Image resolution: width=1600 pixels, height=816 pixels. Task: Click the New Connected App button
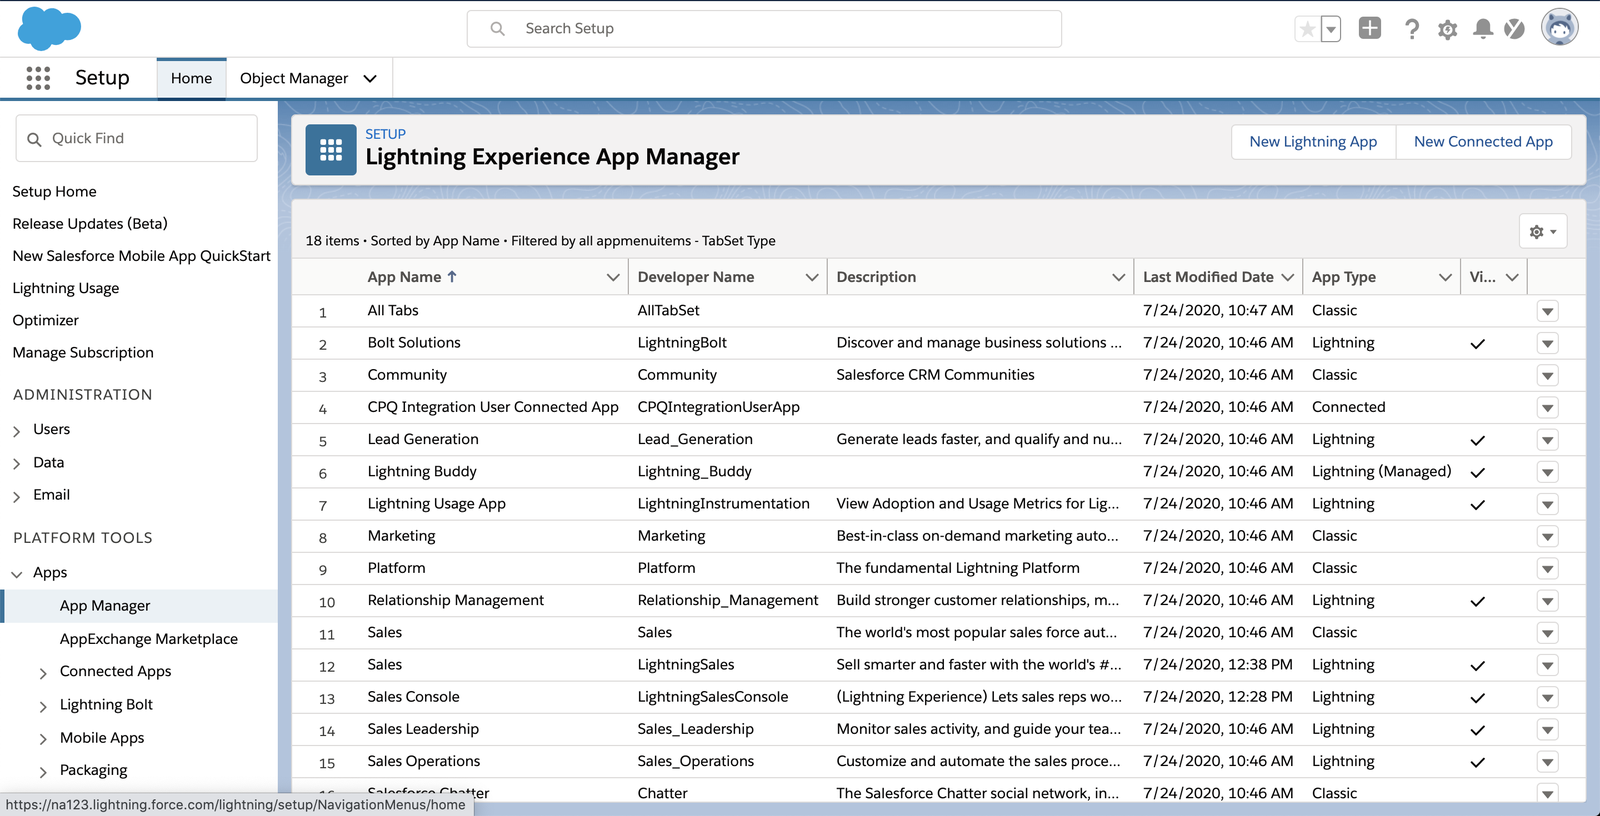(1483, 142)
